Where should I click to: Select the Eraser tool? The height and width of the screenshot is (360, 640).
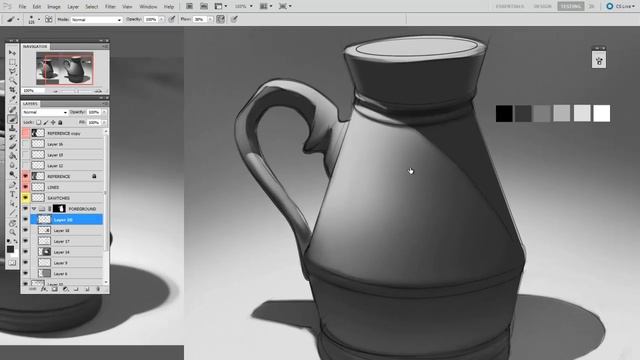pos(12,147)
